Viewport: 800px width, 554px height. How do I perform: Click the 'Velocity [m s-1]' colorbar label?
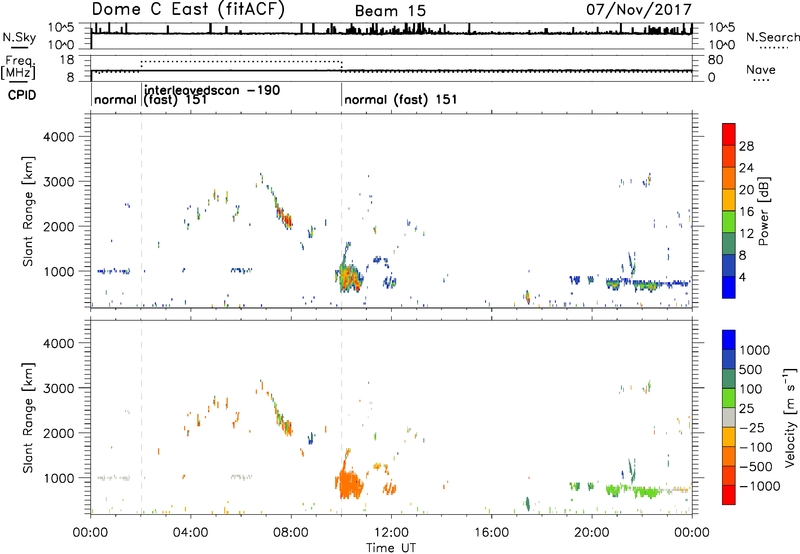790,417
